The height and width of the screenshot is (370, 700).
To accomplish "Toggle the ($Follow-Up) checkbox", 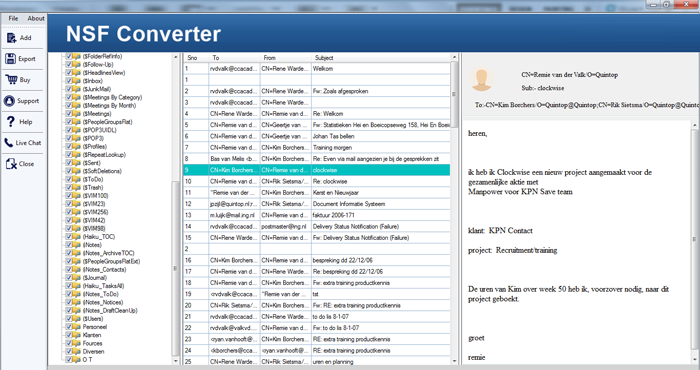I will (69, 64).
